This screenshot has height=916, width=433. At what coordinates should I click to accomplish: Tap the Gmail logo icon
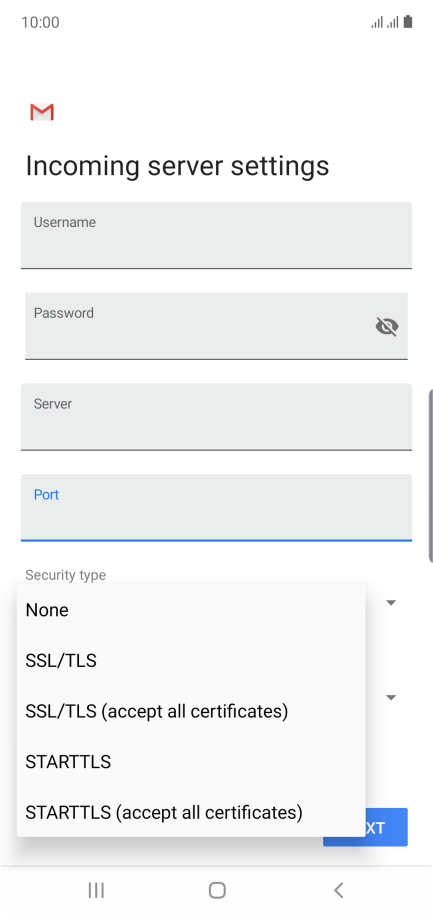[42, 112]
